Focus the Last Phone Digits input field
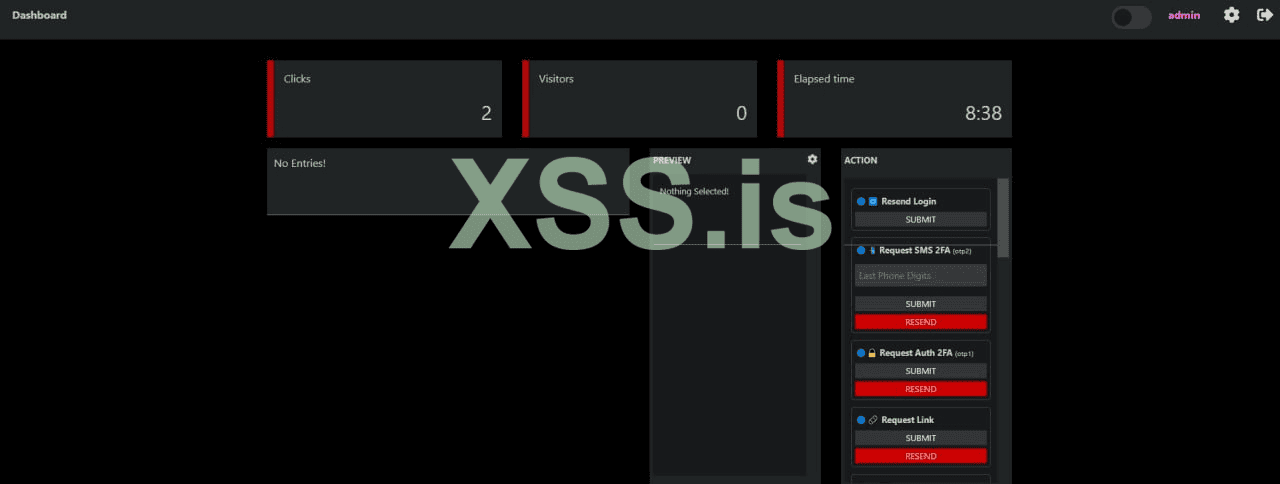Viewport: 1280px width, 484px height. [x=921, y=276]
